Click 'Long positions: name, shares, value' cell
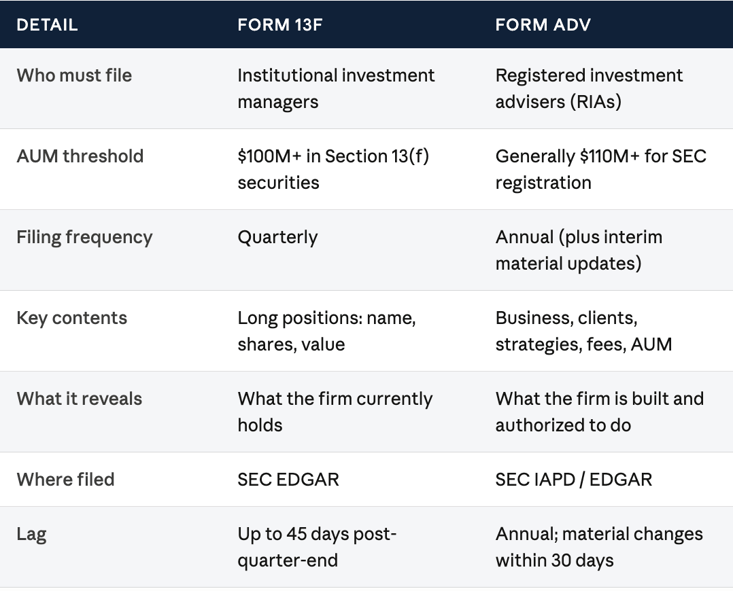Viewport: 733px width, 591px height. pyautogui.click(x=327, y=331)
